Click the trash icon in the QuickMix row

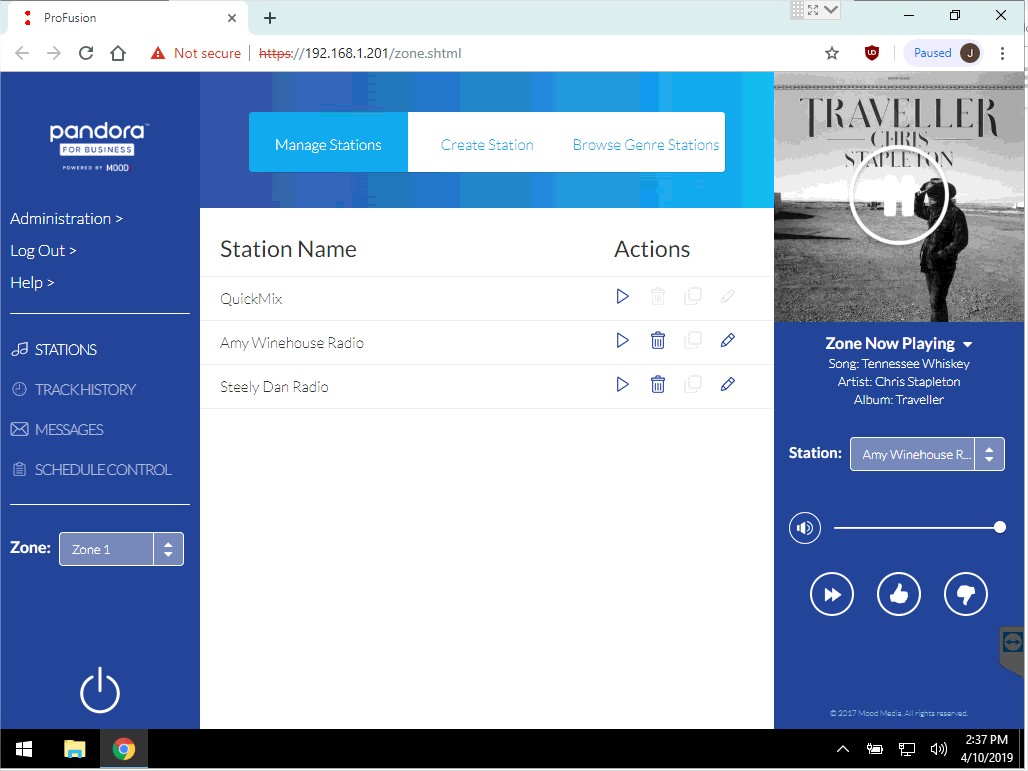tap(658, 297)
